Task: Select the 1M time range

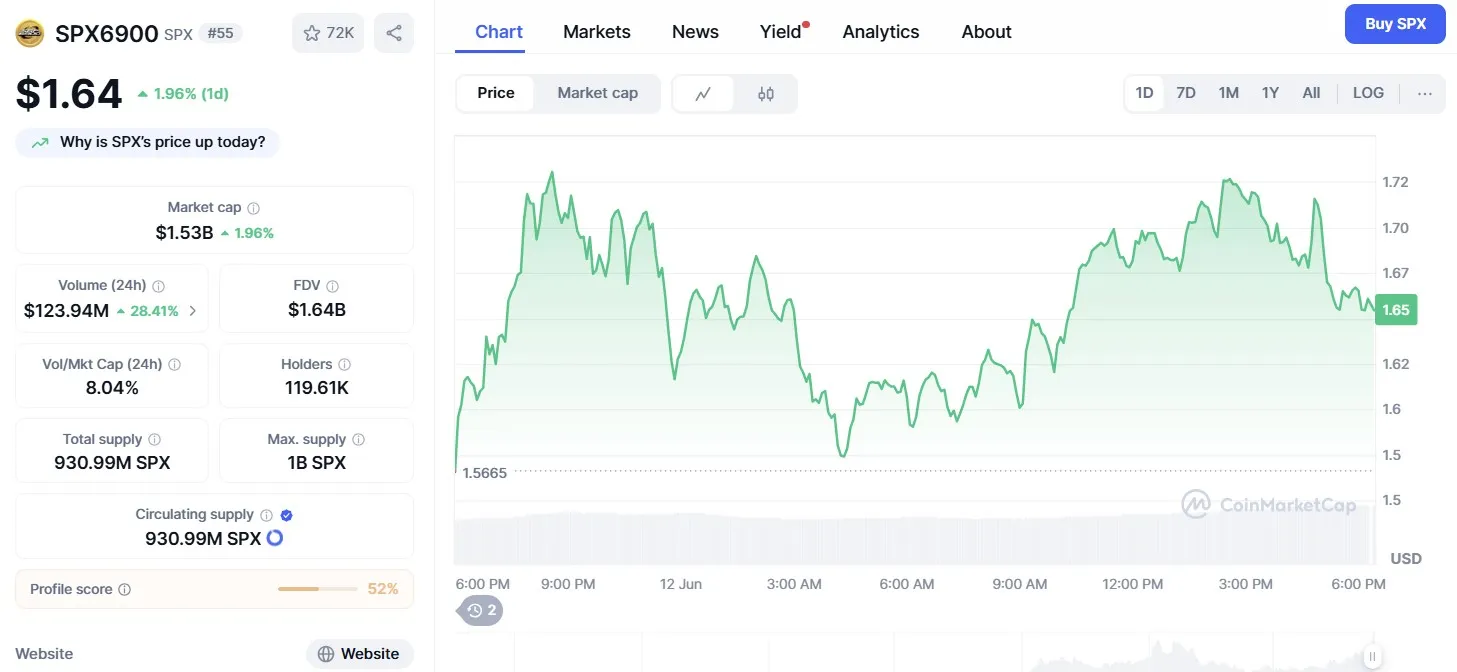Action: [x=1229, y=93]
